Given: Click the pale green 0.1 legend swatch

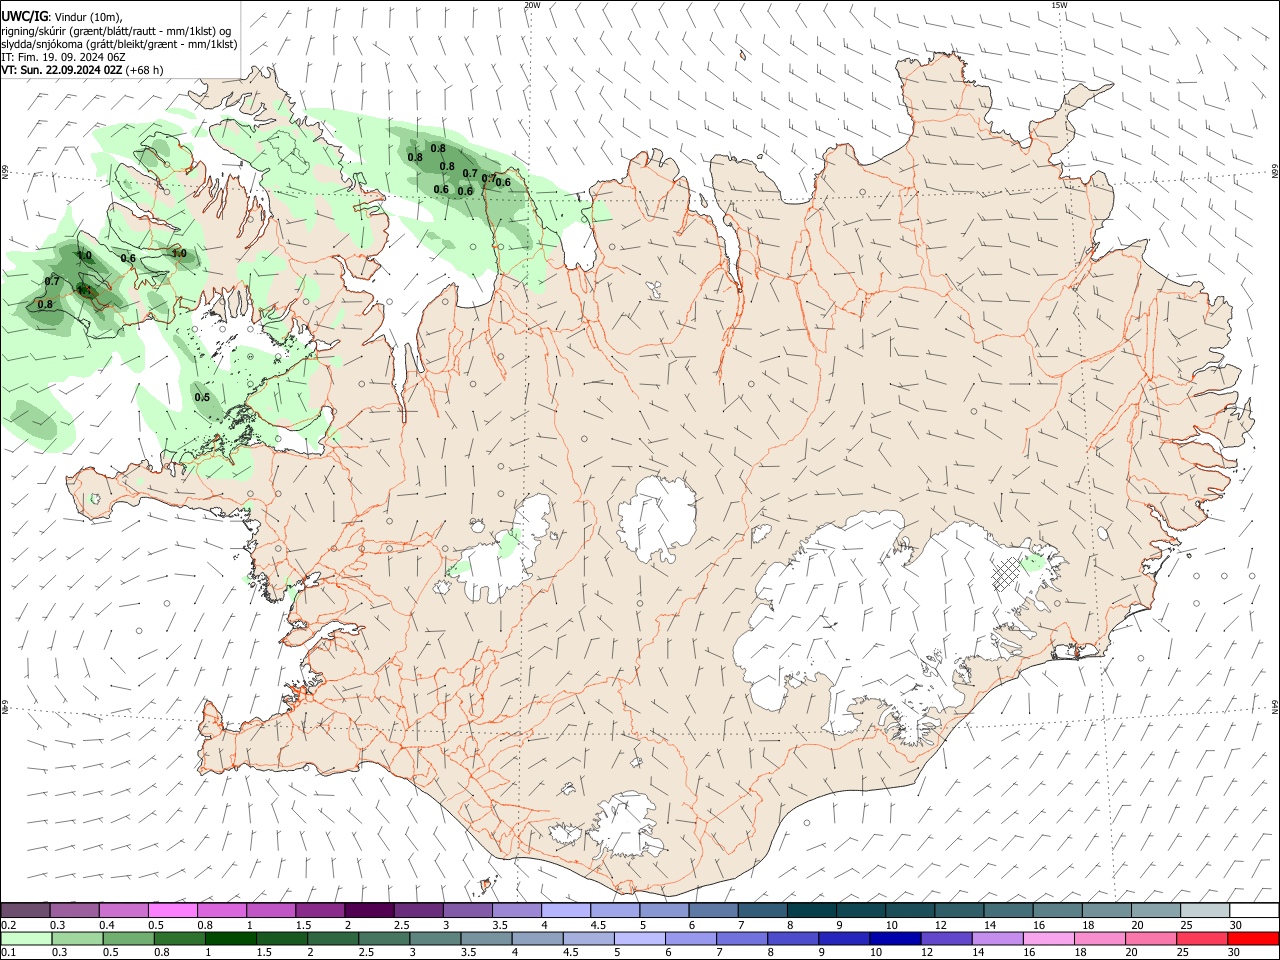Looking at the screenshot, I should click(25, 938).
